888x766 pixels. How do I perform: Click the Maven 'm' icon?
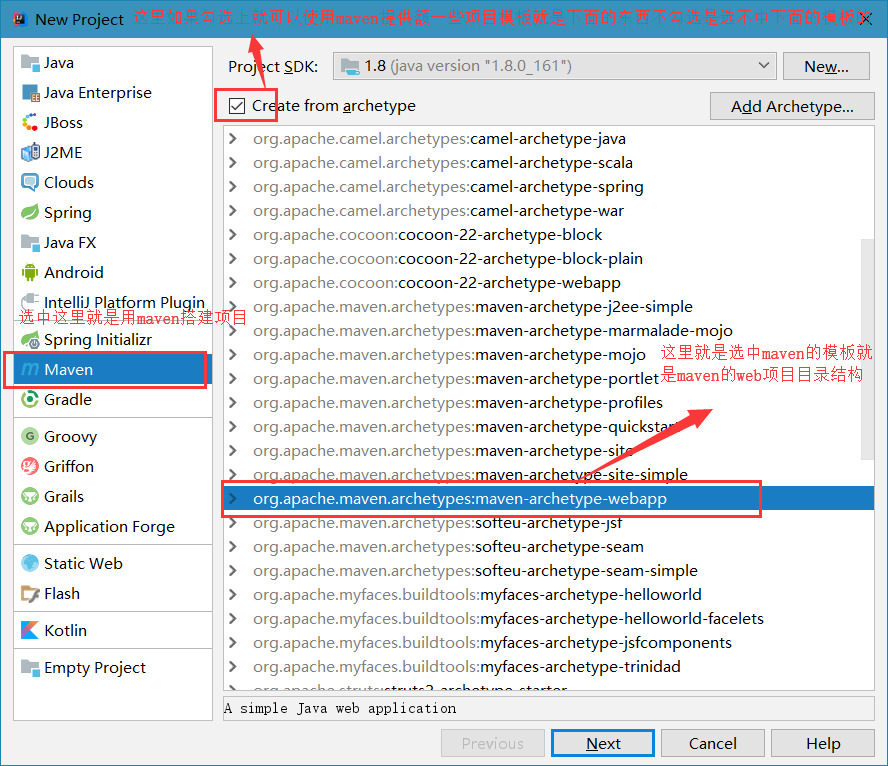tap(30, 369)
